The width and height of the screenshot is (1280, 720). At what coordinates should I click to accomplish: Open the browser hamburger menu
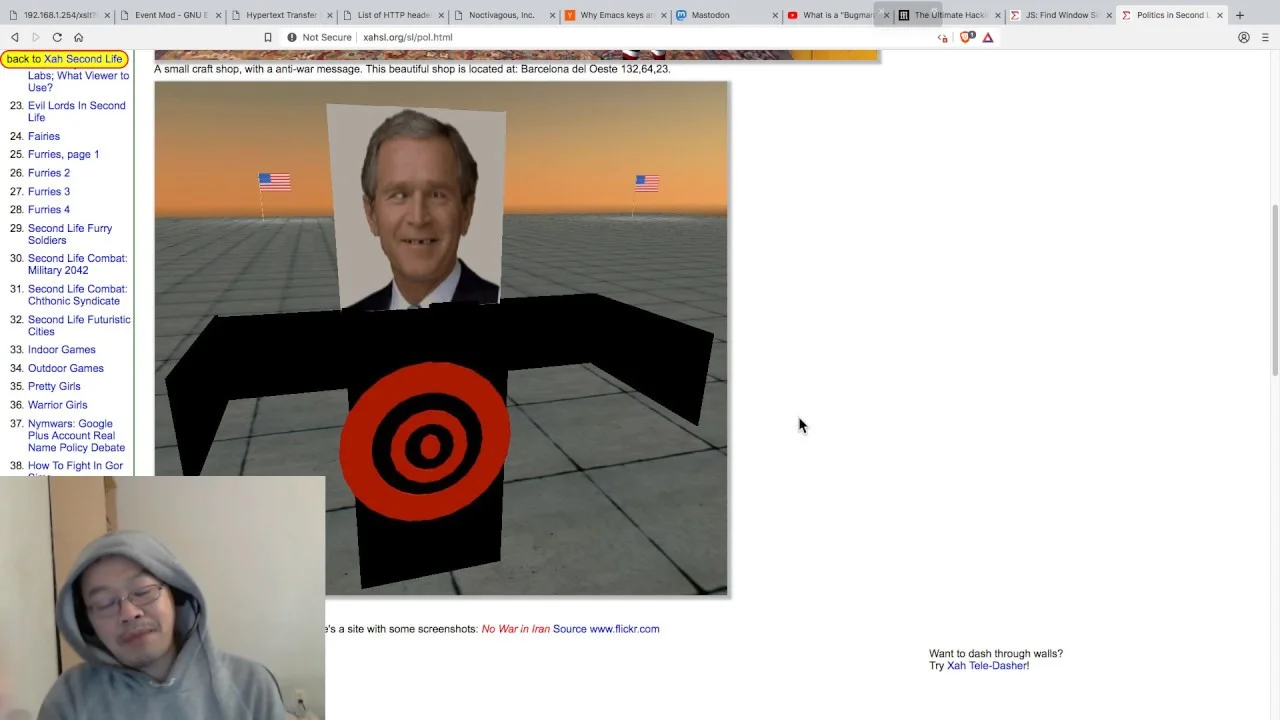click(x=1265, y=37)
